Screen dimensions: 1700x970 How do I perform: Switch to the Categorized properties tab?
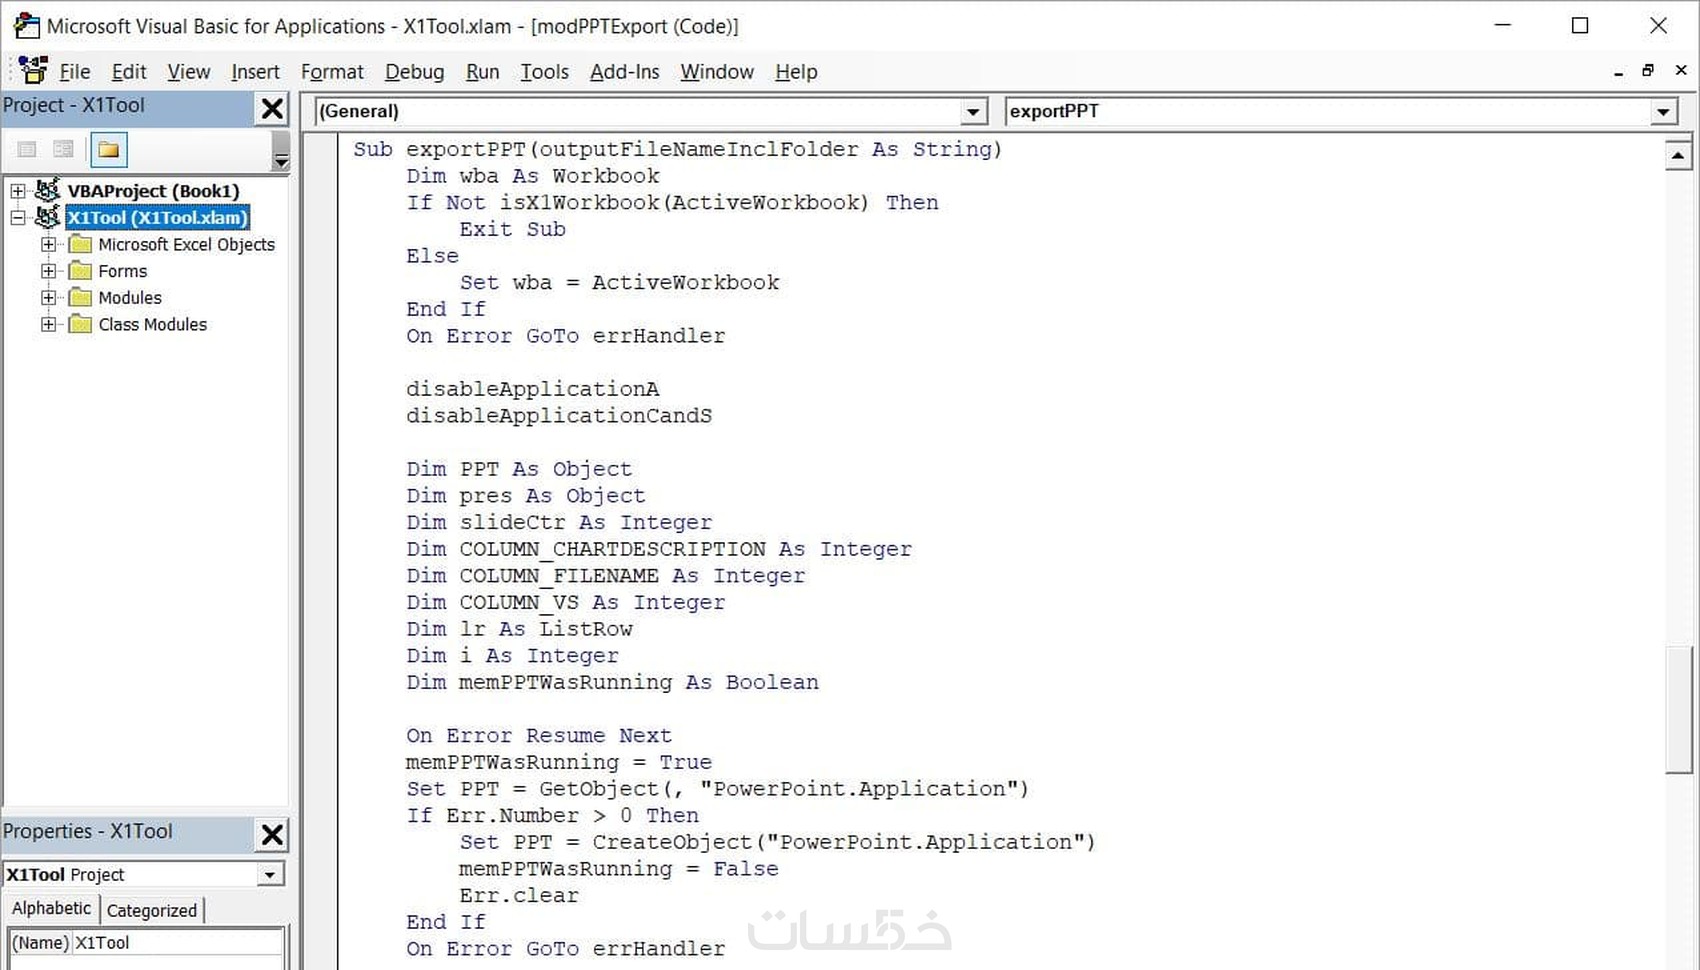point(152,910)
